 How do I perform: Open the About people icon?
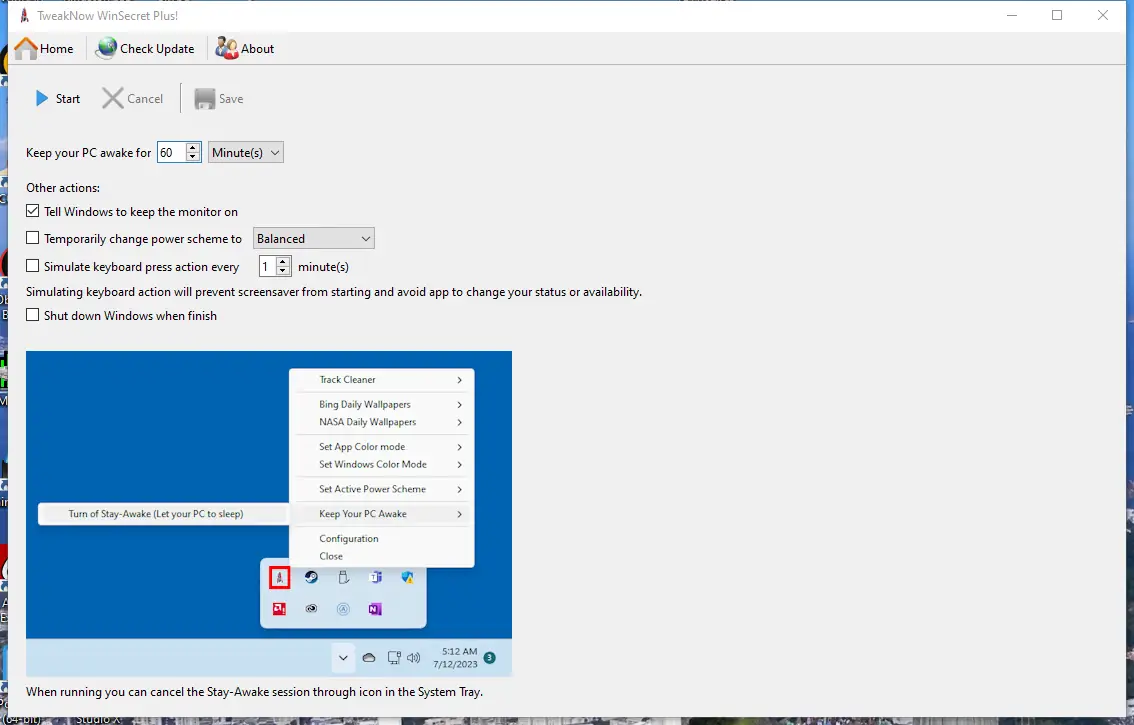226,48
